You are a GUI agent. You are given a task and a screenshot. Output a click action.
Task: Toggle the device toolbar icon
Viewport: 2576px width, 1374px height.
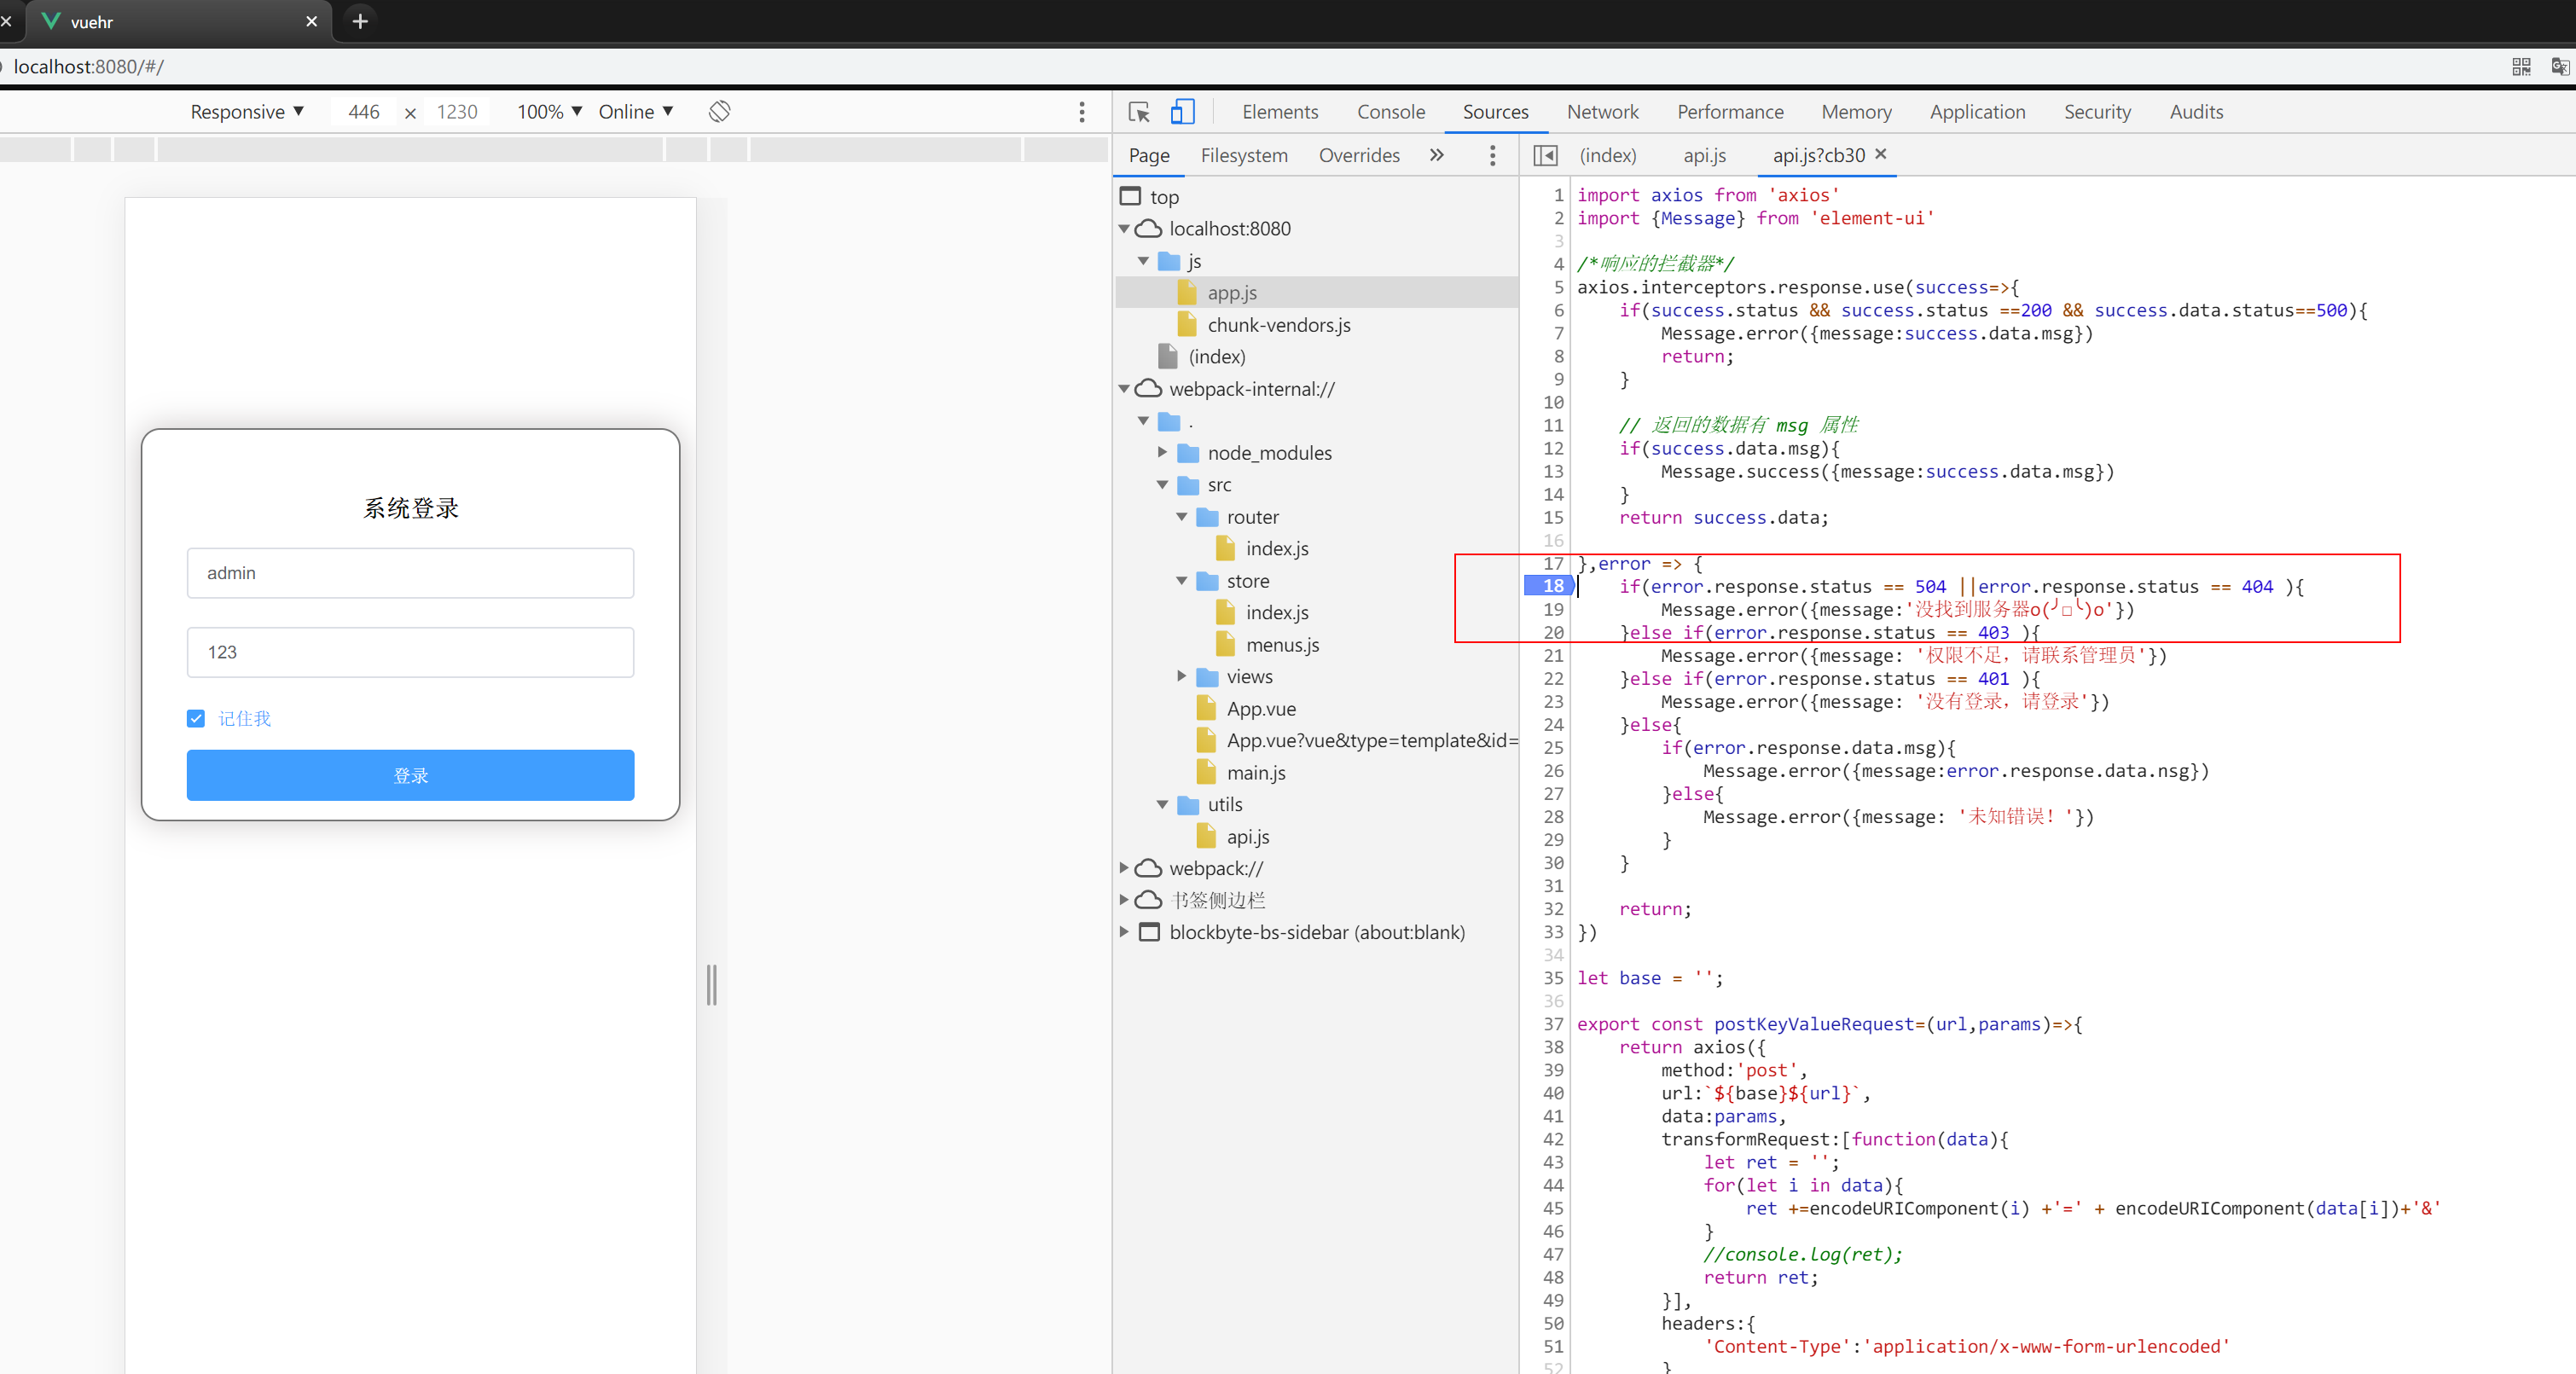click(1182, 112)
